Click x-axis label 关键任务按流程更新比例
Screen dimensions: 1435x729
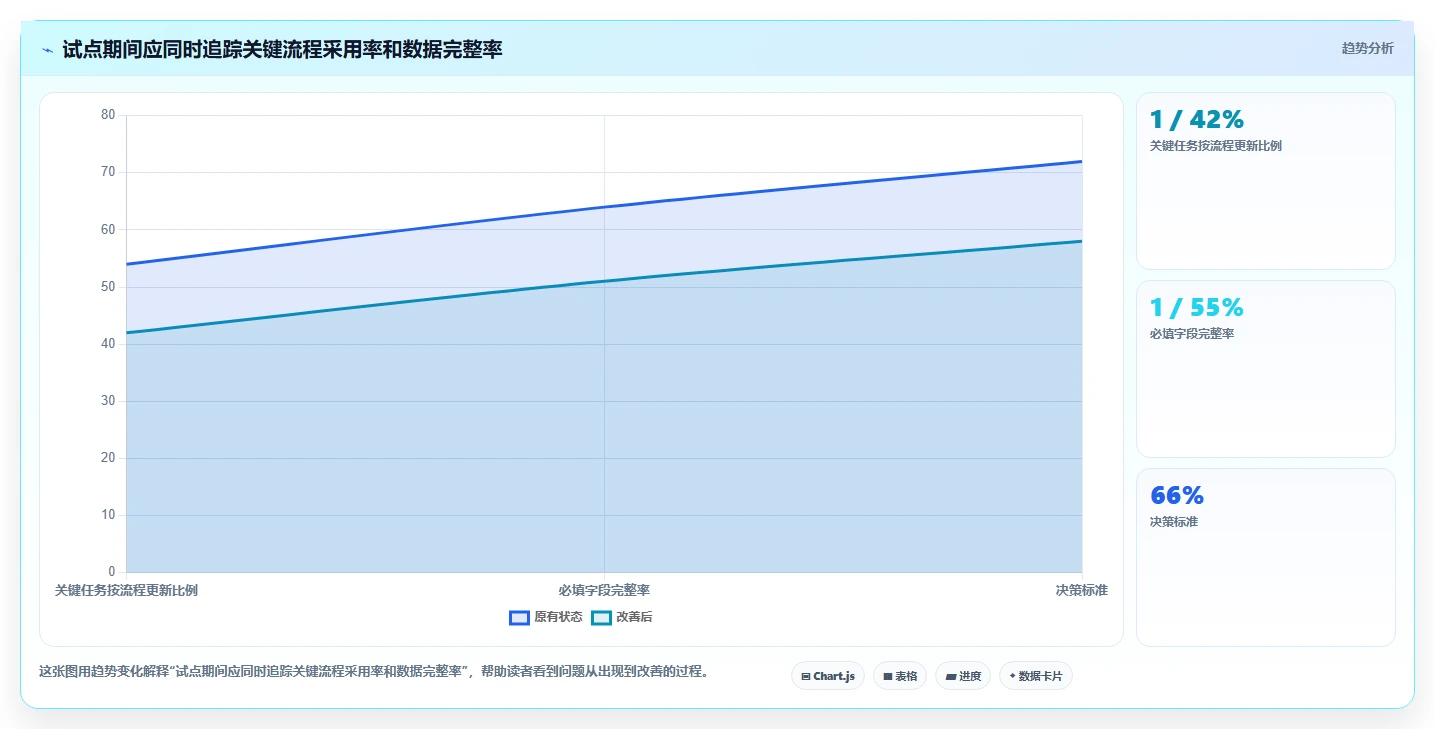click(126, 591)
